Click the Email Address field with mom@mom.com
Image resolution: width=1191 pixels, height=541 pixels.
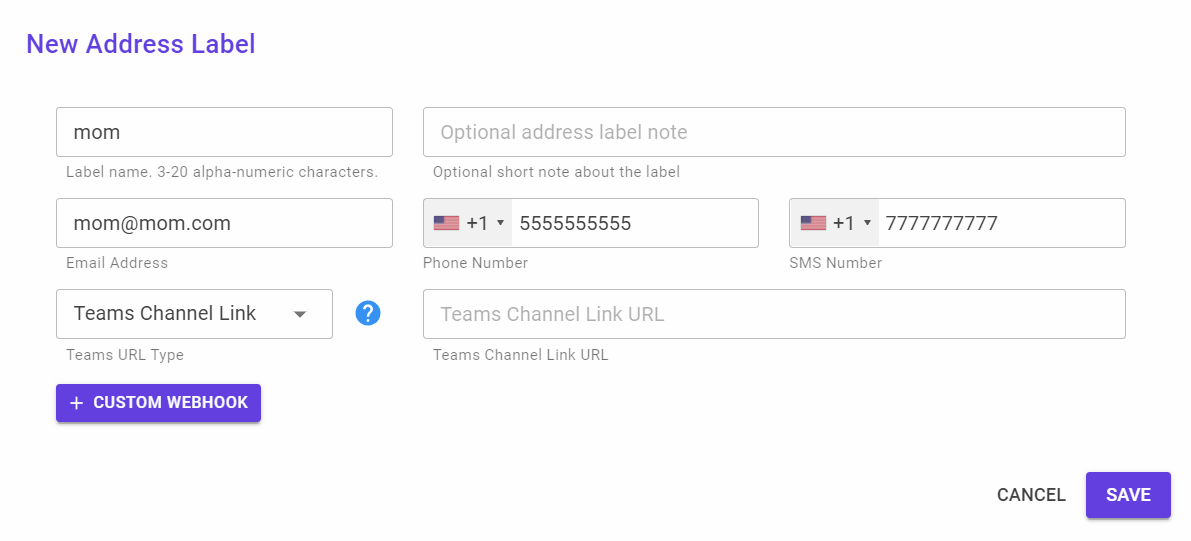224,223
